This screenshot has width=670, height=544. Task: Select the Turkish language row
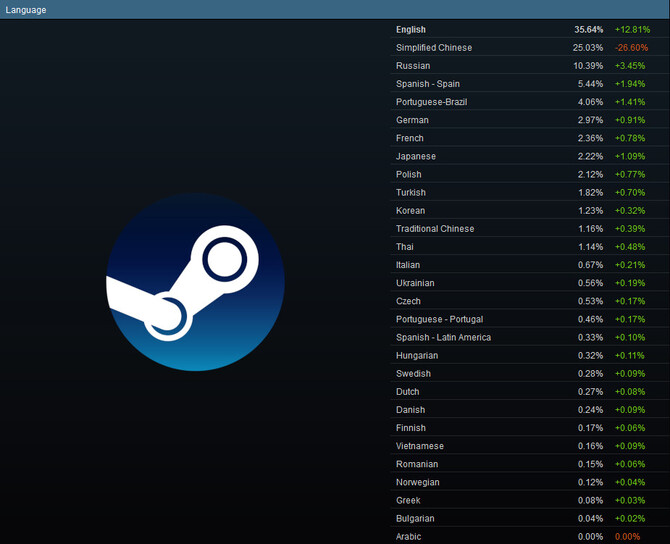[530, 192]
